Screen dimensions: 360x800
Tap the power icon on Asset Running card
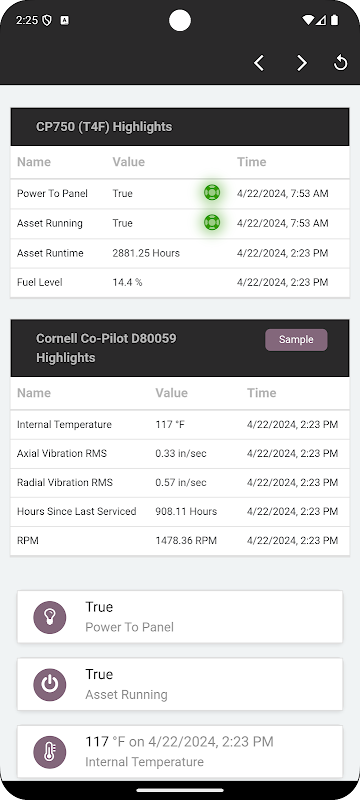coord(49,685)
